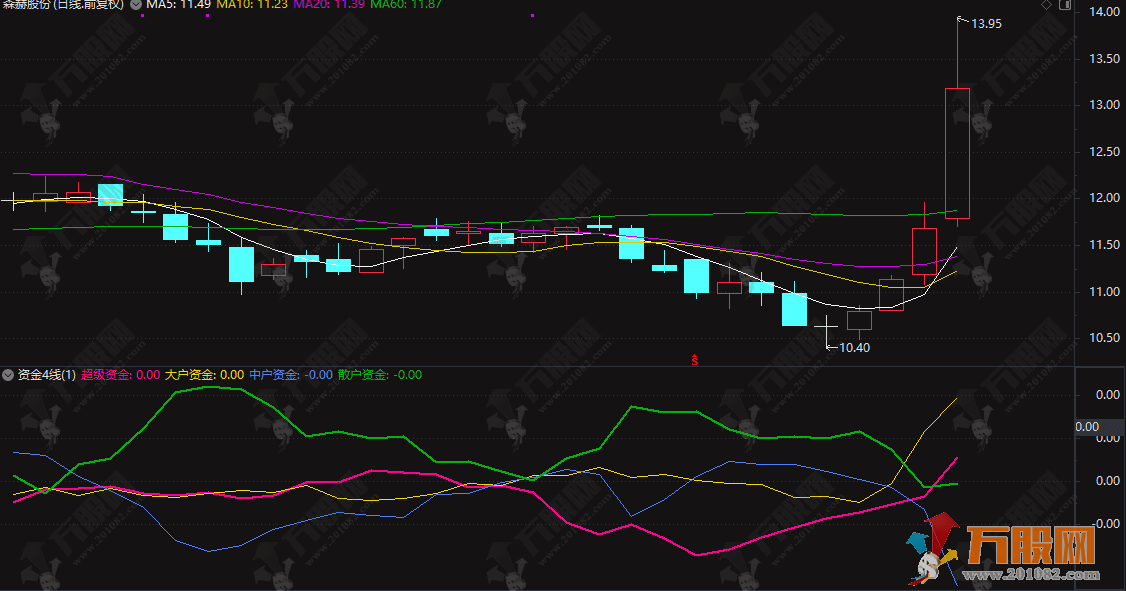Viewport: 1126px width, 591px height.
Task: Click the 0.00 value tag on indicator axis
Action: coord(1087,427)
